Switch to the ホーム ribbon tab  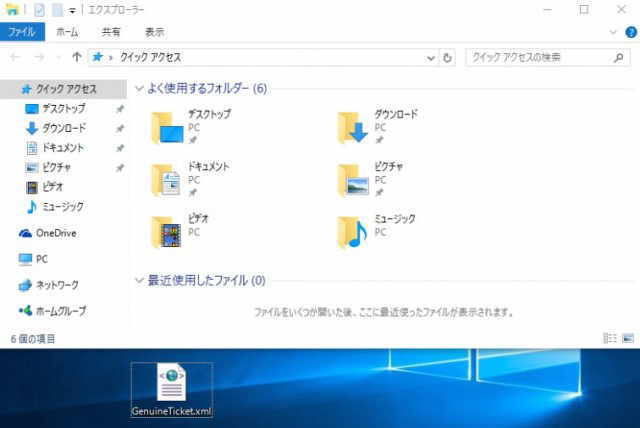coord(67,32)
